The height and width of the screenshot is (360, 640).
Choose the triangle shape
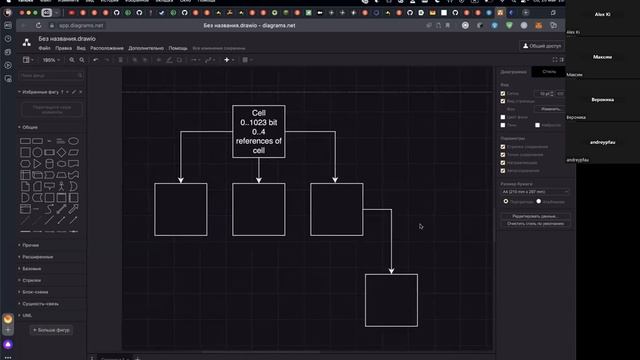(37, 164)
